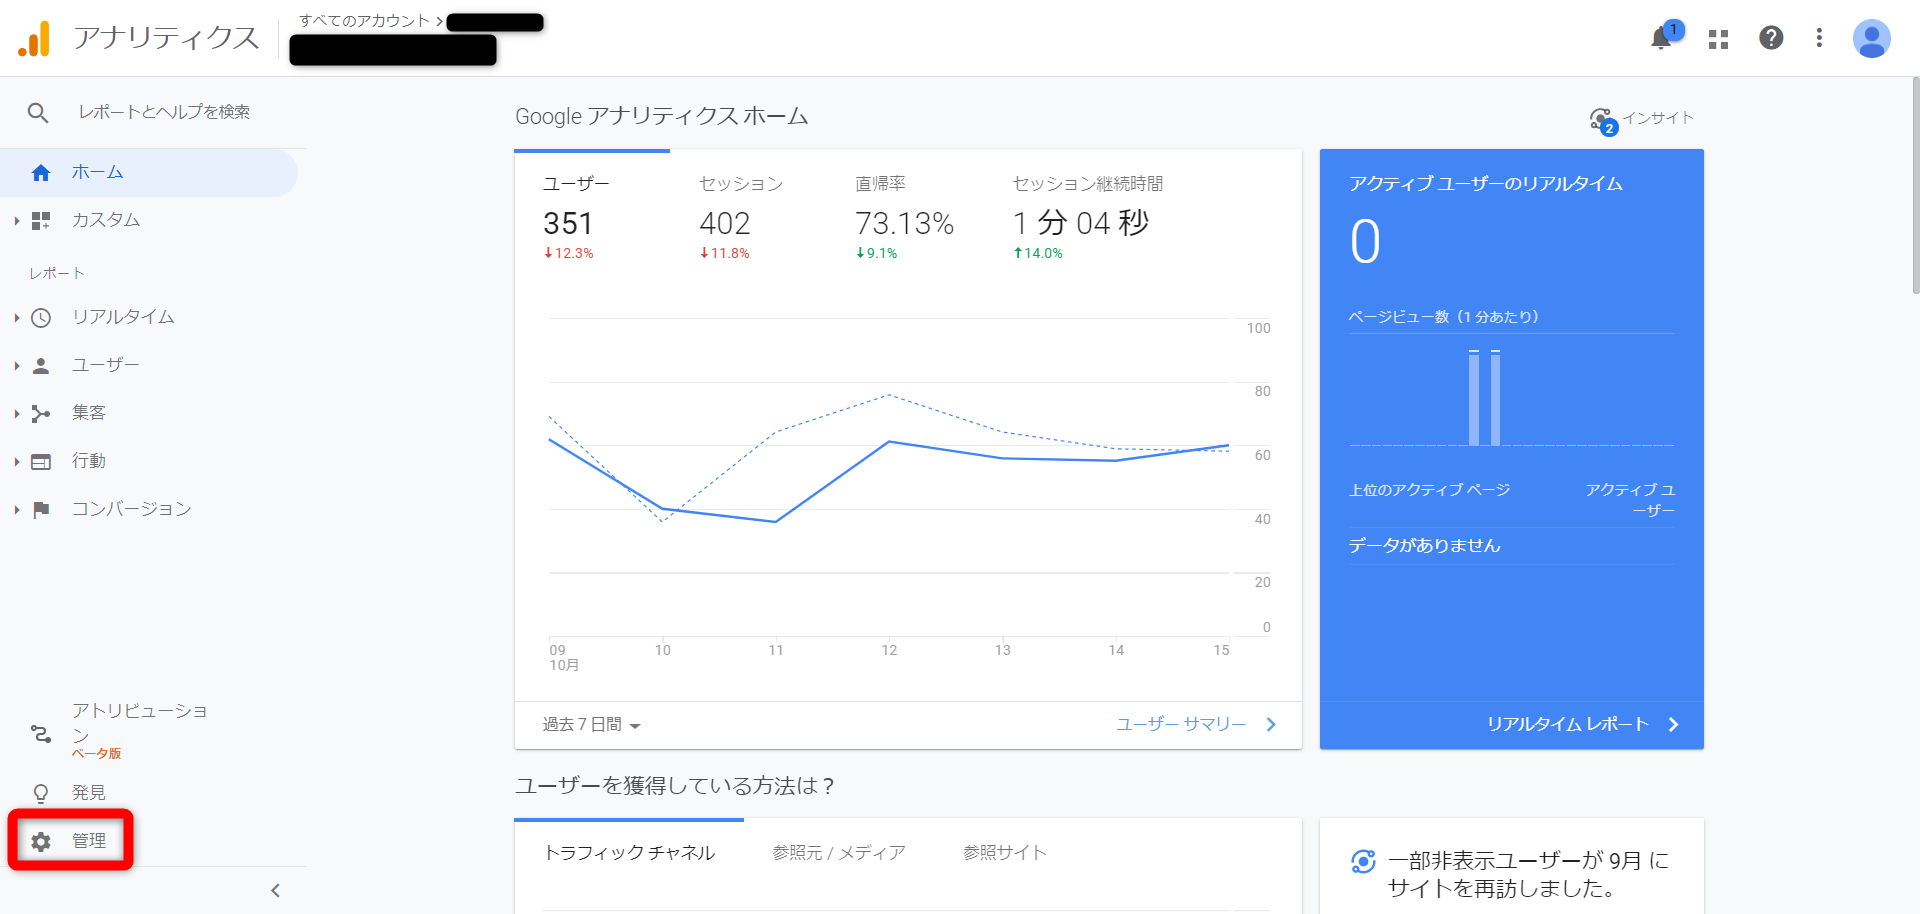Image resolution: width=1920 pixels, height=914 pixels.
Task: Select the ユーザー metric tab
Action: 592,219
